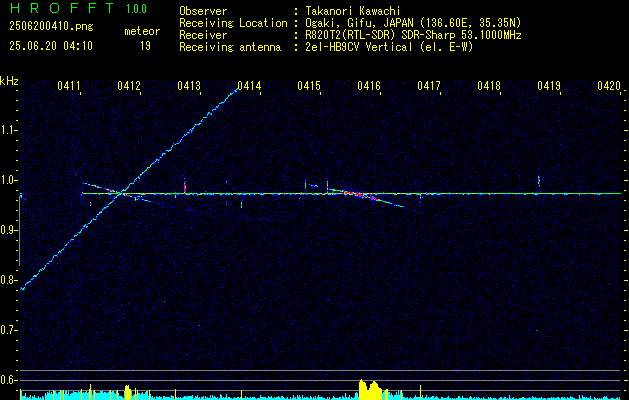
Task: Click the HROFFT 1.0.0 title text
Action: coord(78,8)
